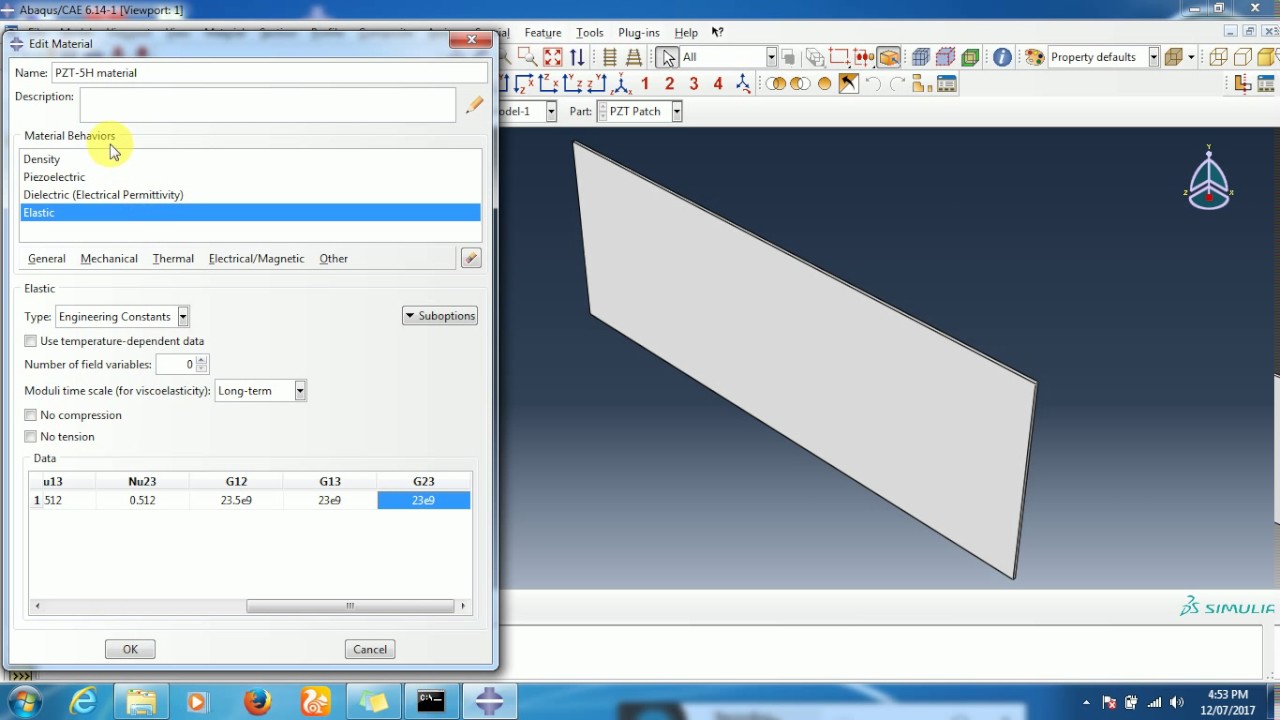The image size is (1280, 720).
Task: Click OK in Edit Material dialog
Action: 130,649
